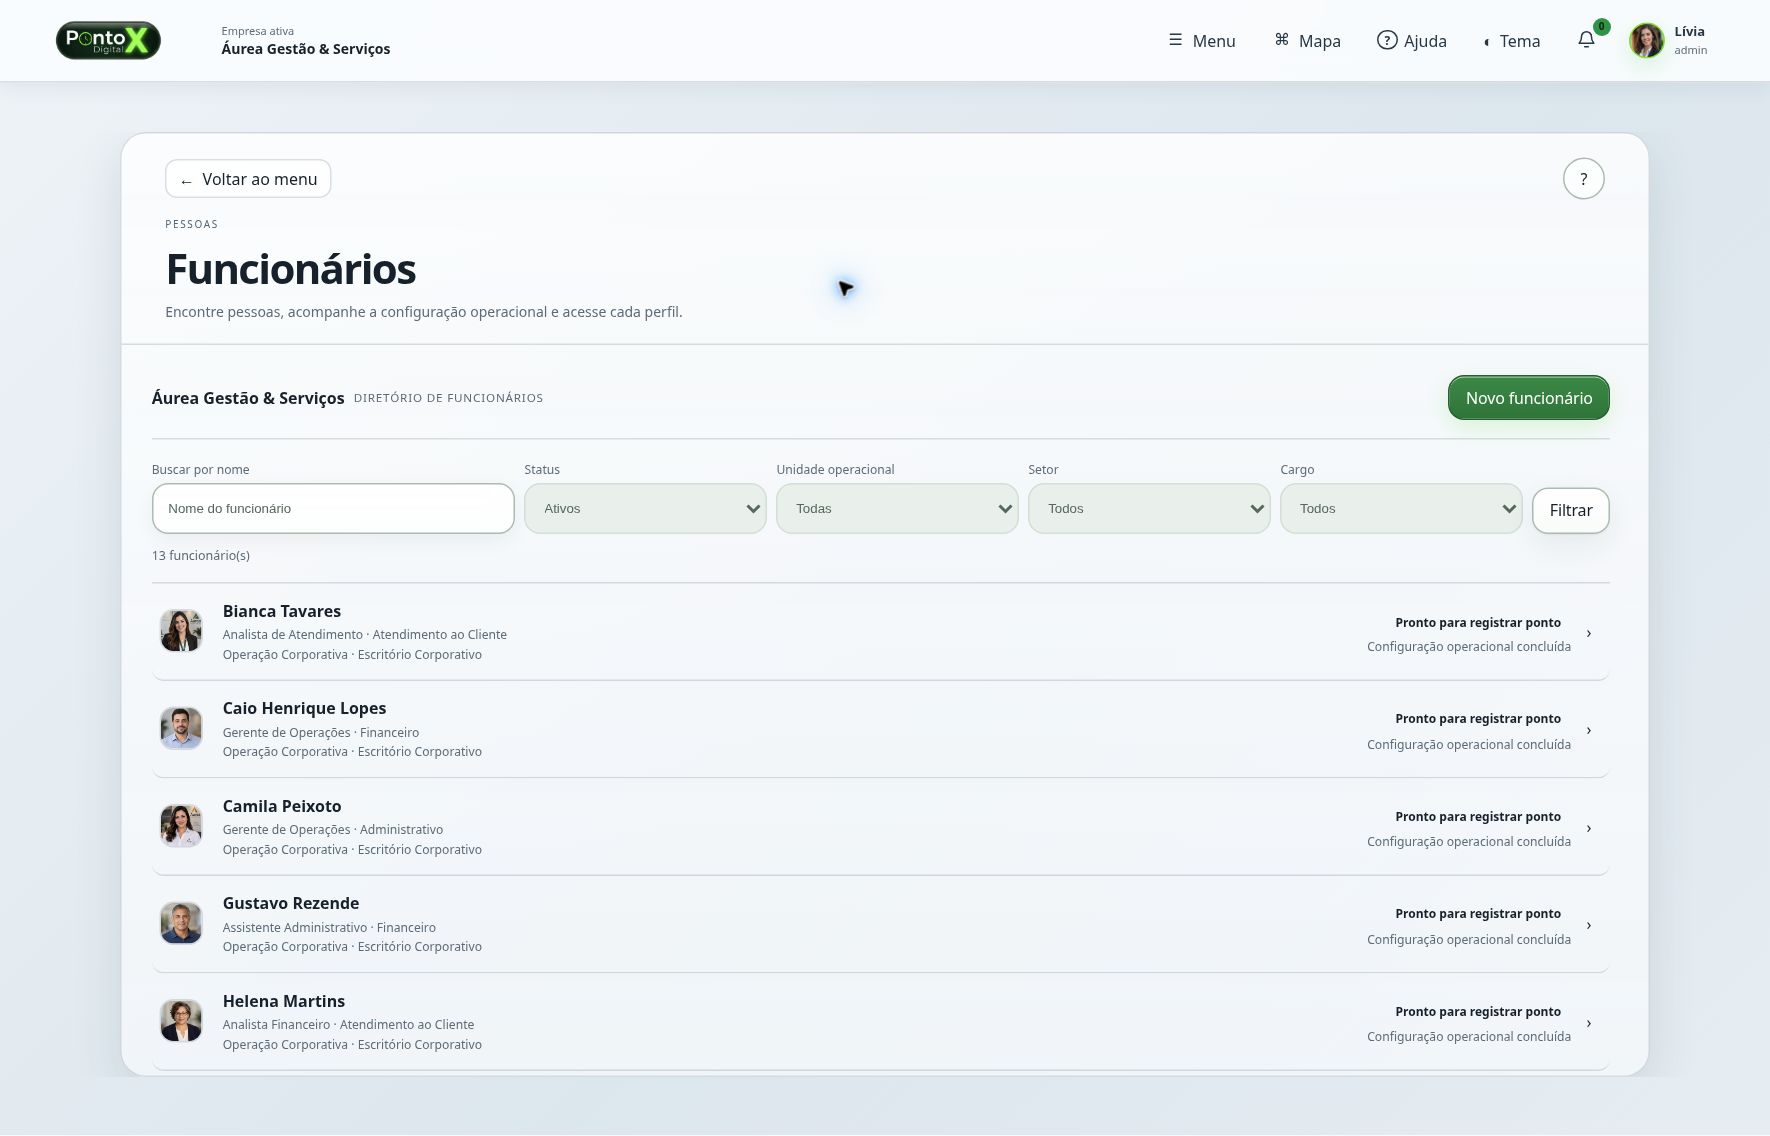1770x1136 pixels.
Task: Expand the Unidade operacional dropdown
Action: click(x=897, y=509)
